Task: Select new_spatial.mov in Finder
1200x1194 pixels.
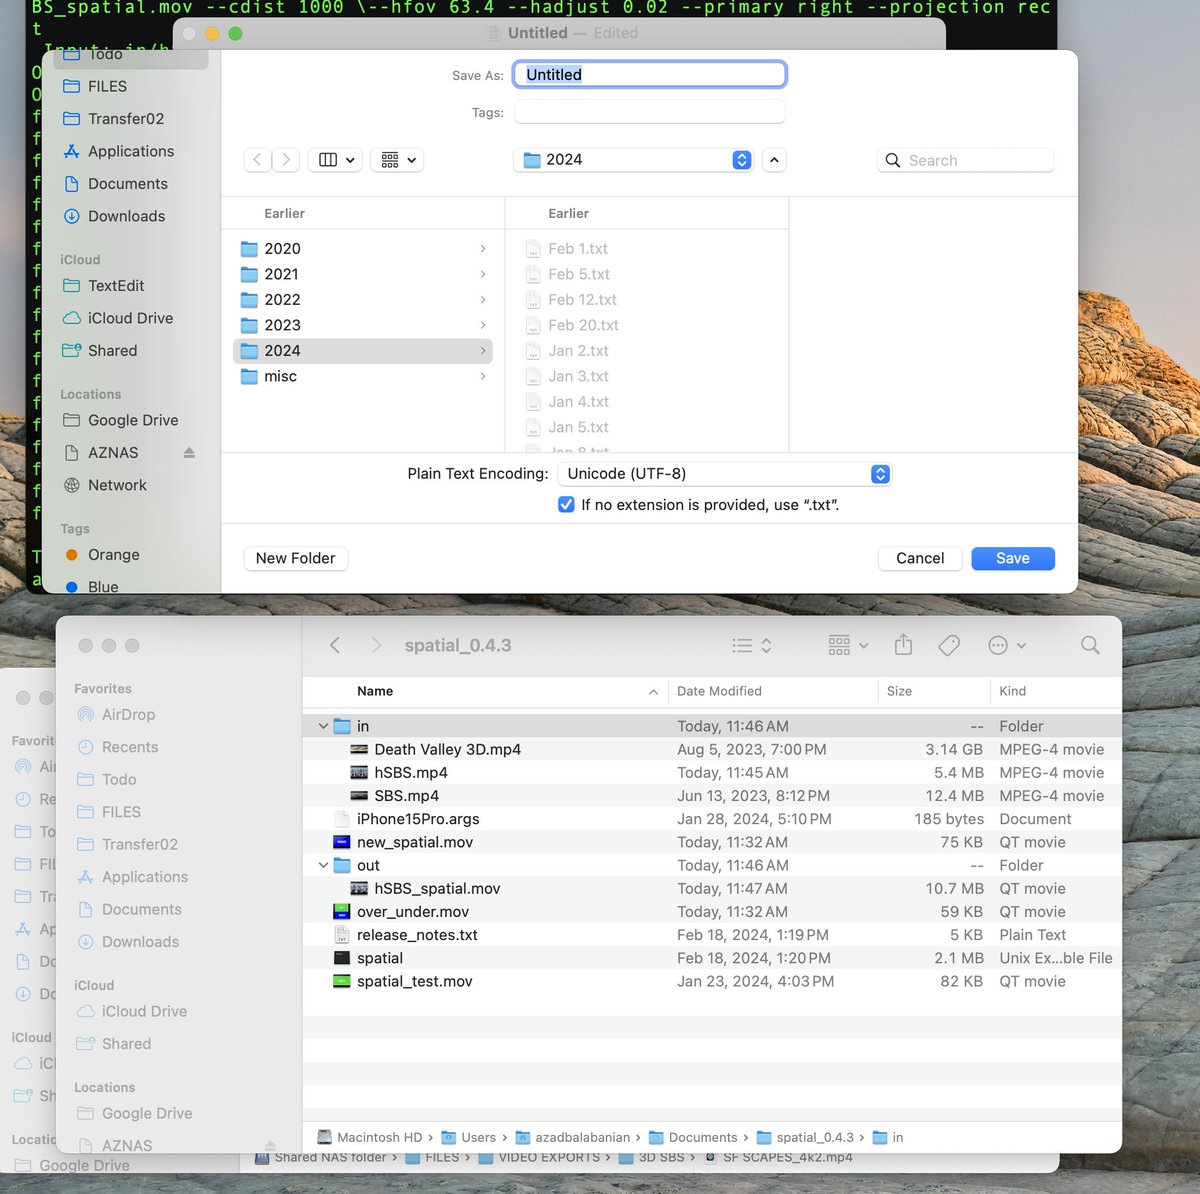Action: (x=712, y=842)
